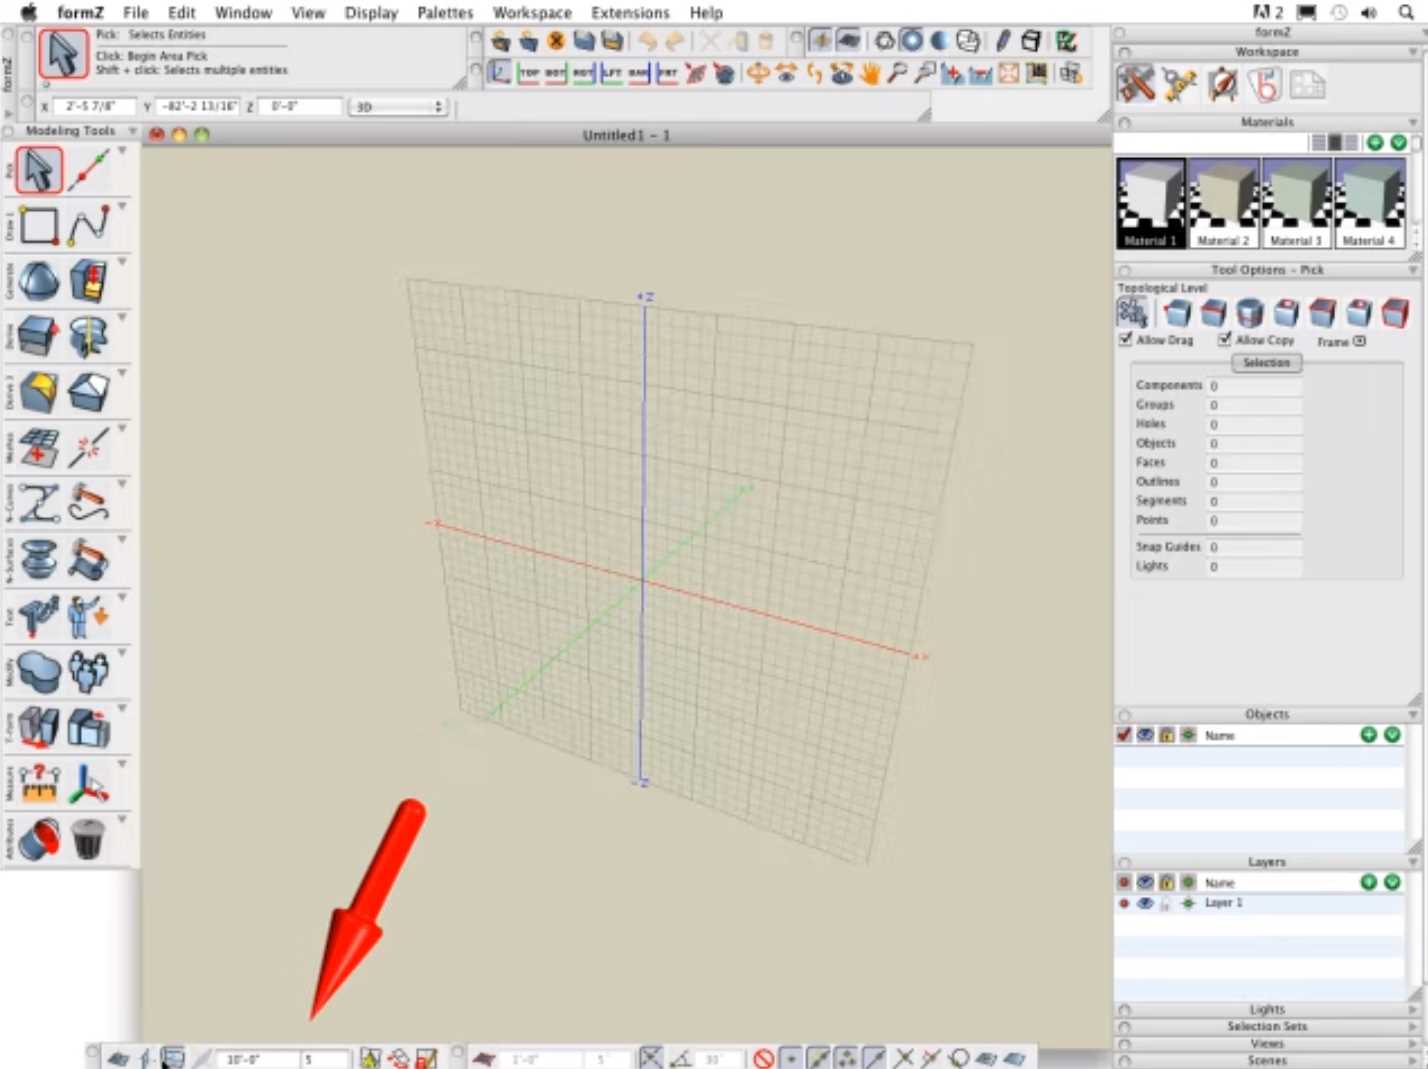Toggle the Layers panel lock column header
The height and width of the screenshot is (1069, 1428).
coord(1166,883)
